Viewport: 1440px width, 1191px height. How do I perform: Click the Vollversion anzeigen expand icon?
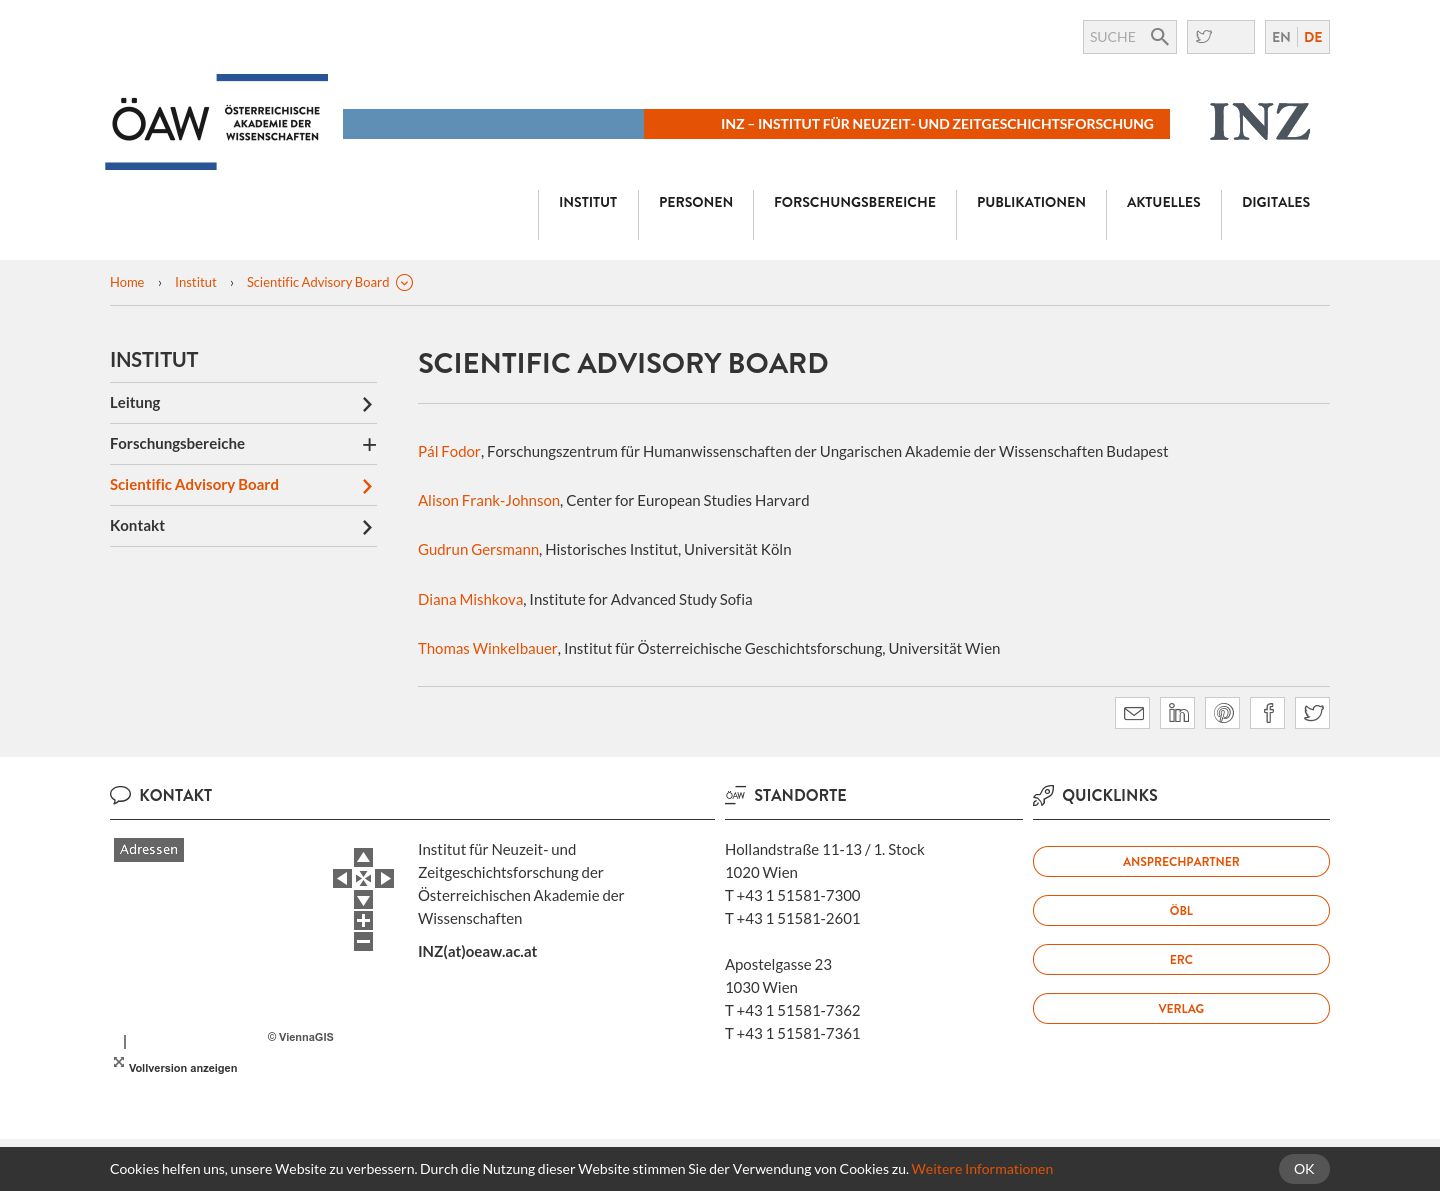119,1062
